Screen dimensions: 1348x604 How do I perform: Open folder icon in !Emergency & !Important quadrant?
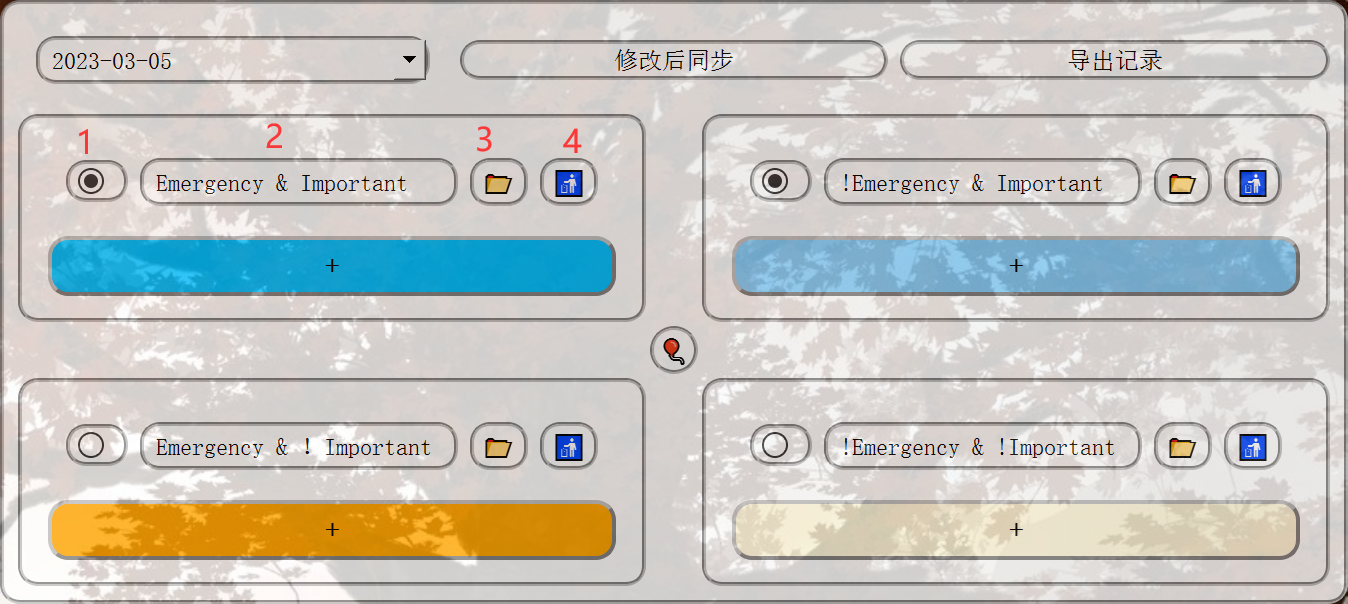(1182, 447)
